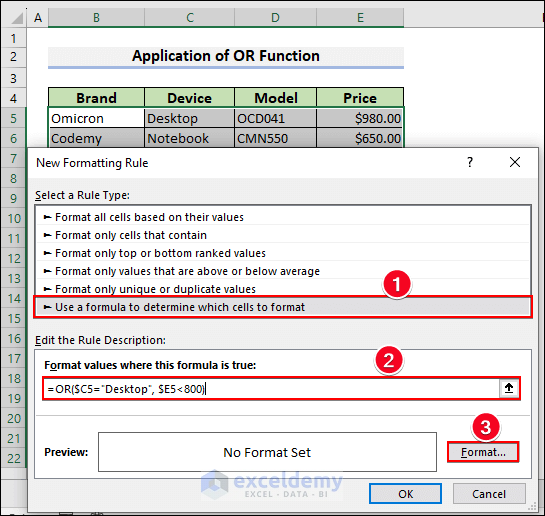Screen dimensions: 545x516
Task: Click the dialog resize grip at bottom corner
Action: [x=532, y=507]
